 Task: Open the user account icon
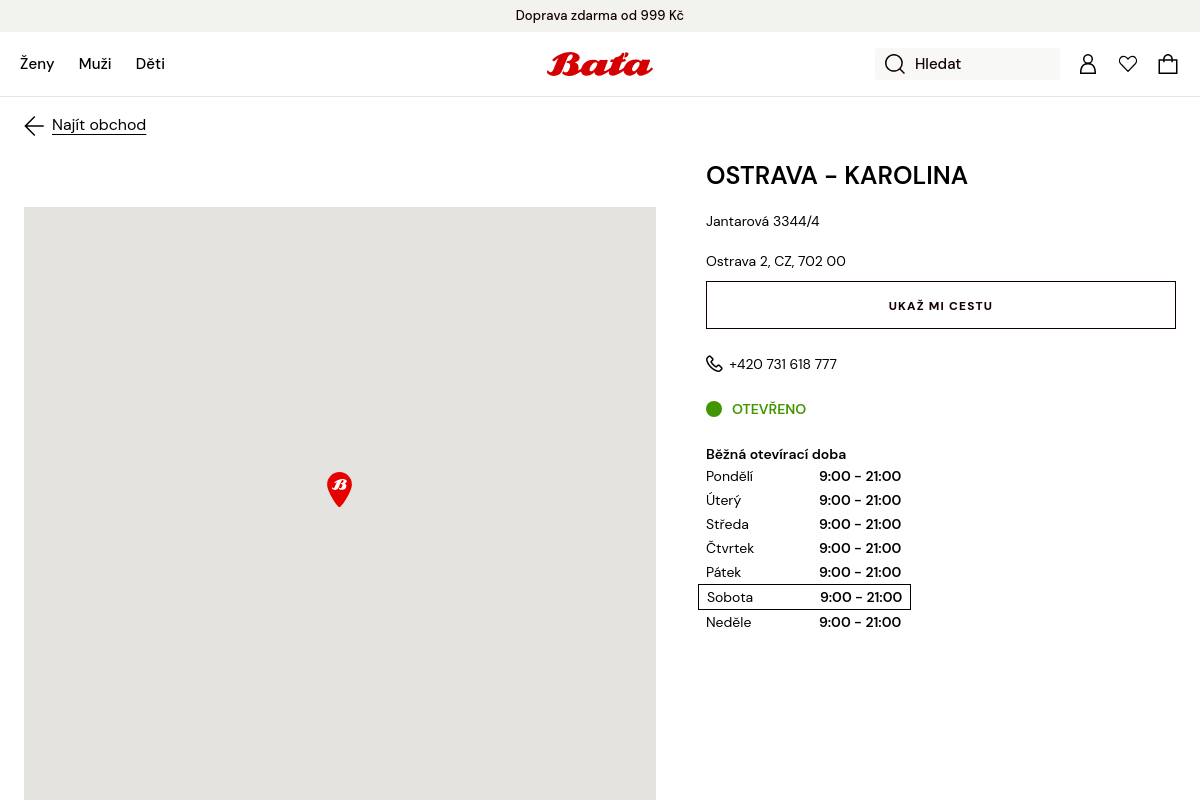pyautogui.click(x=1088, y=64)
